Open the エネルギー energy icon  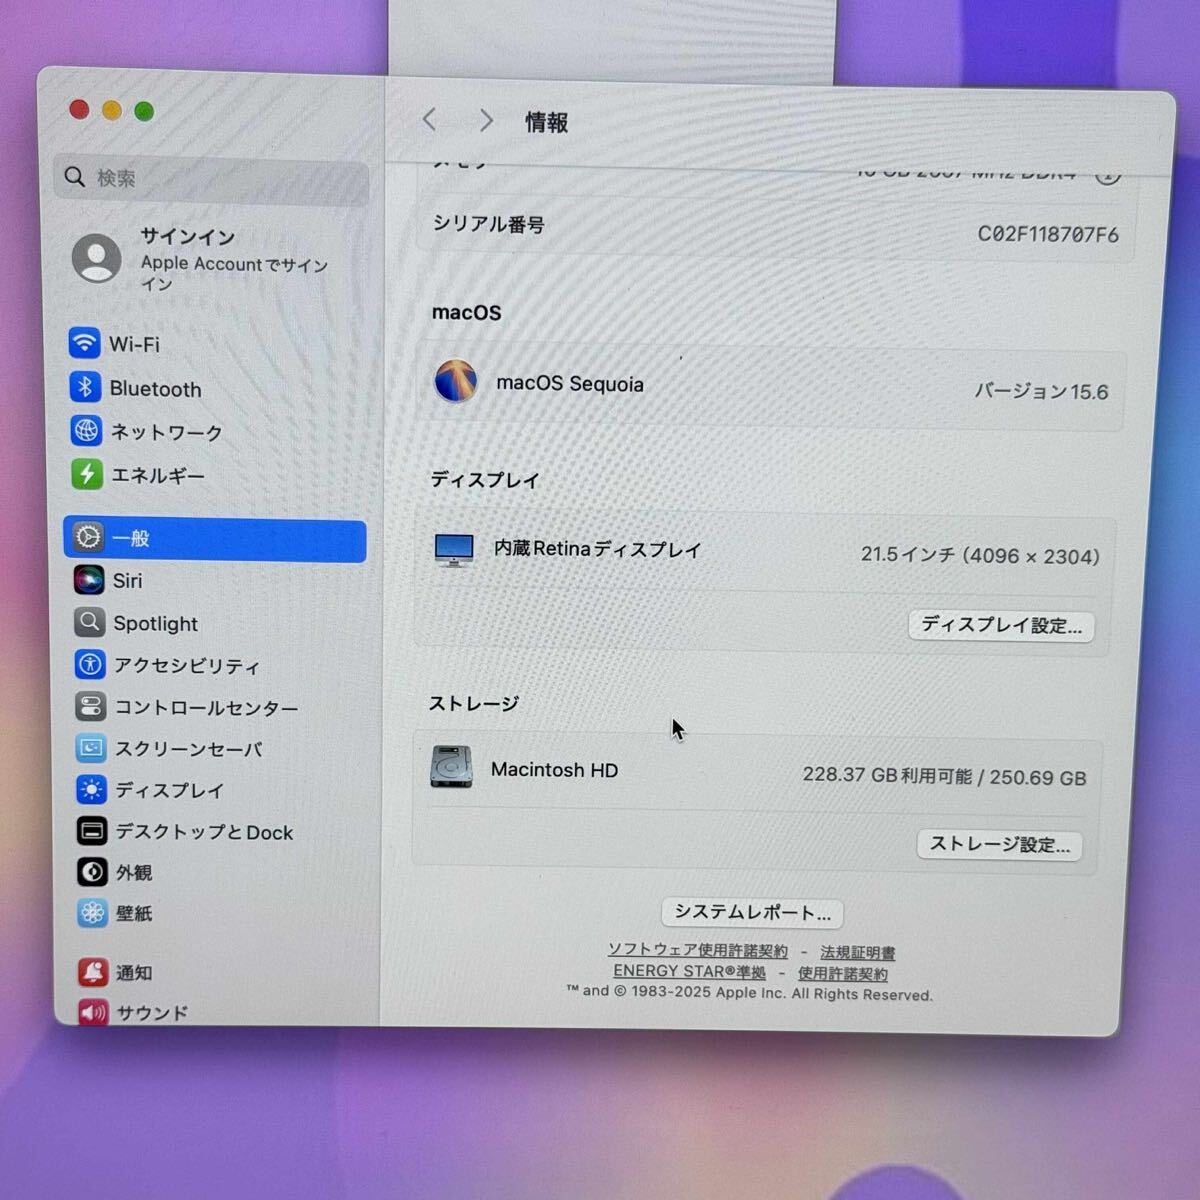click(87, 474)
